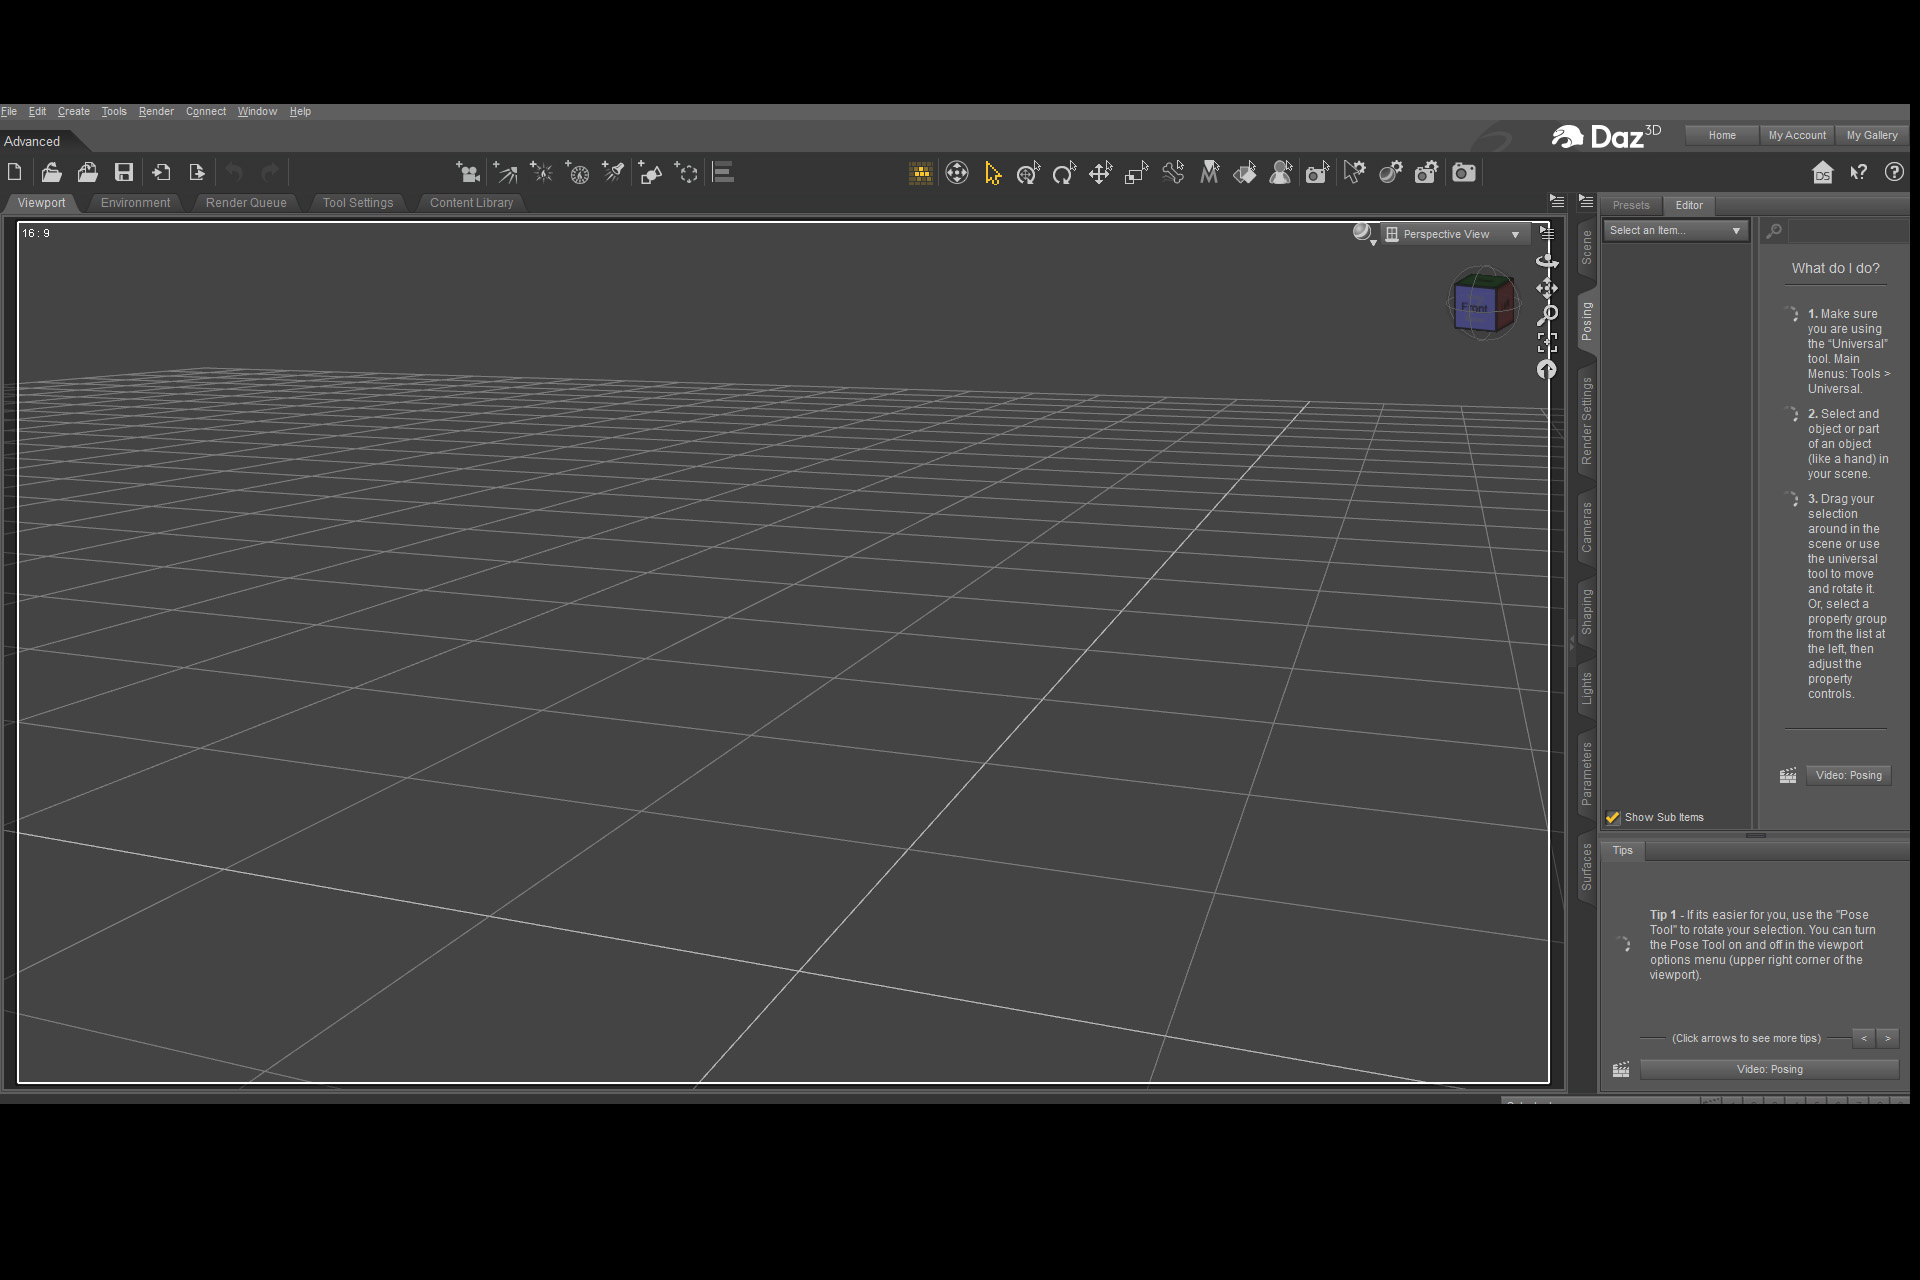The image size is (1920, 1280).
Task: Click the My Account button
Action: tap(1797, 135)
